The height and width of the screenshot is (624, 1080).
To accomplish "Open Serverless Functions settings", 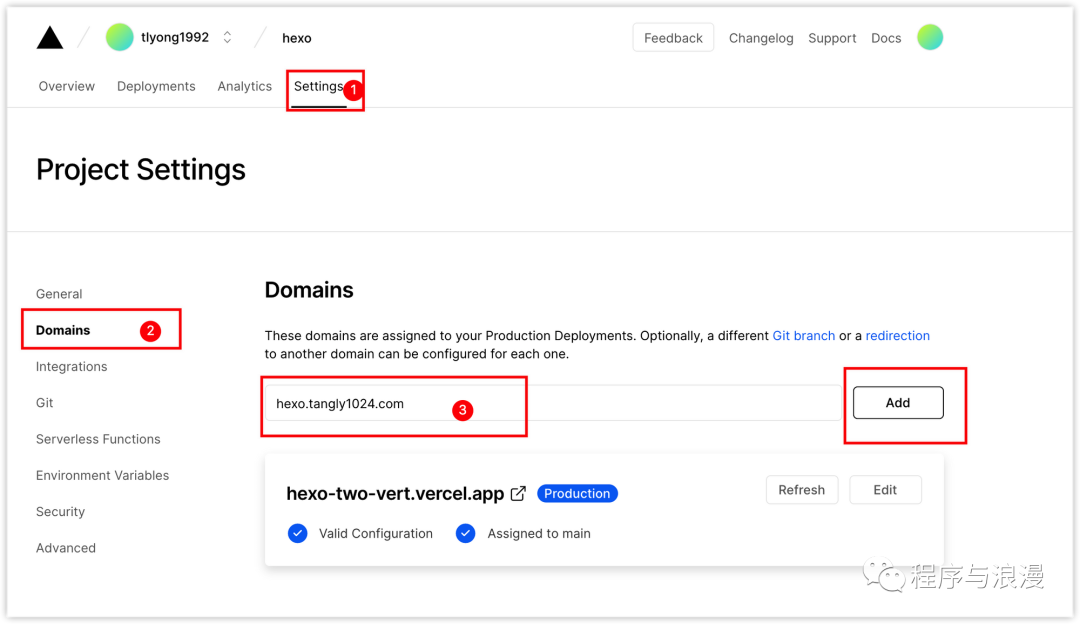I will (98, 439).
